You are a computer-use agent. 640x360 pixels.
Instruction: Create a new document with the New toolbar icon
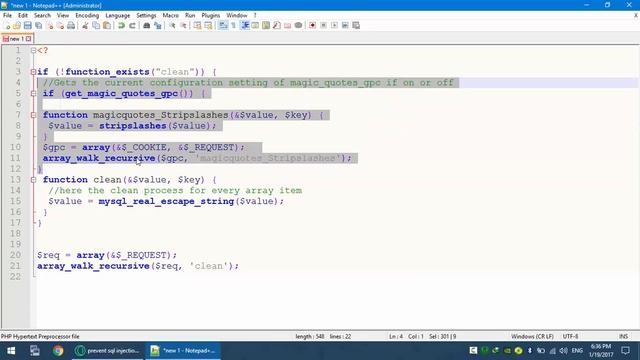coord(7,25)
